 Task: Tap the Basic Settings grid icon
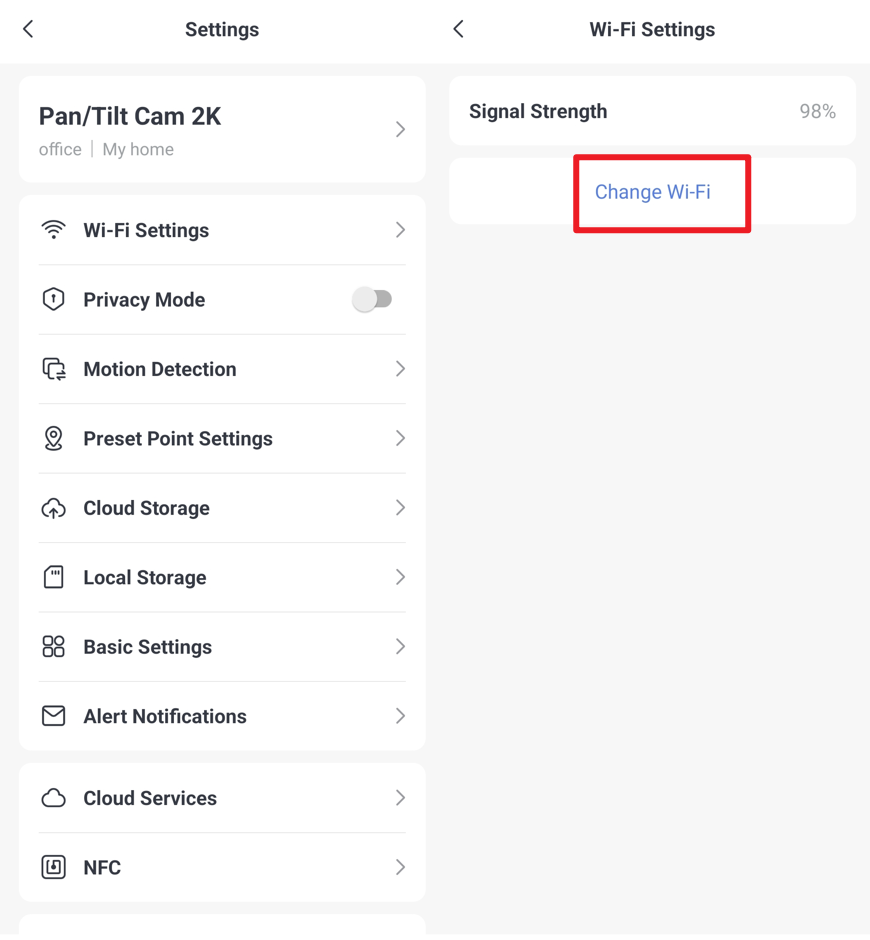(x=53, y=647)
